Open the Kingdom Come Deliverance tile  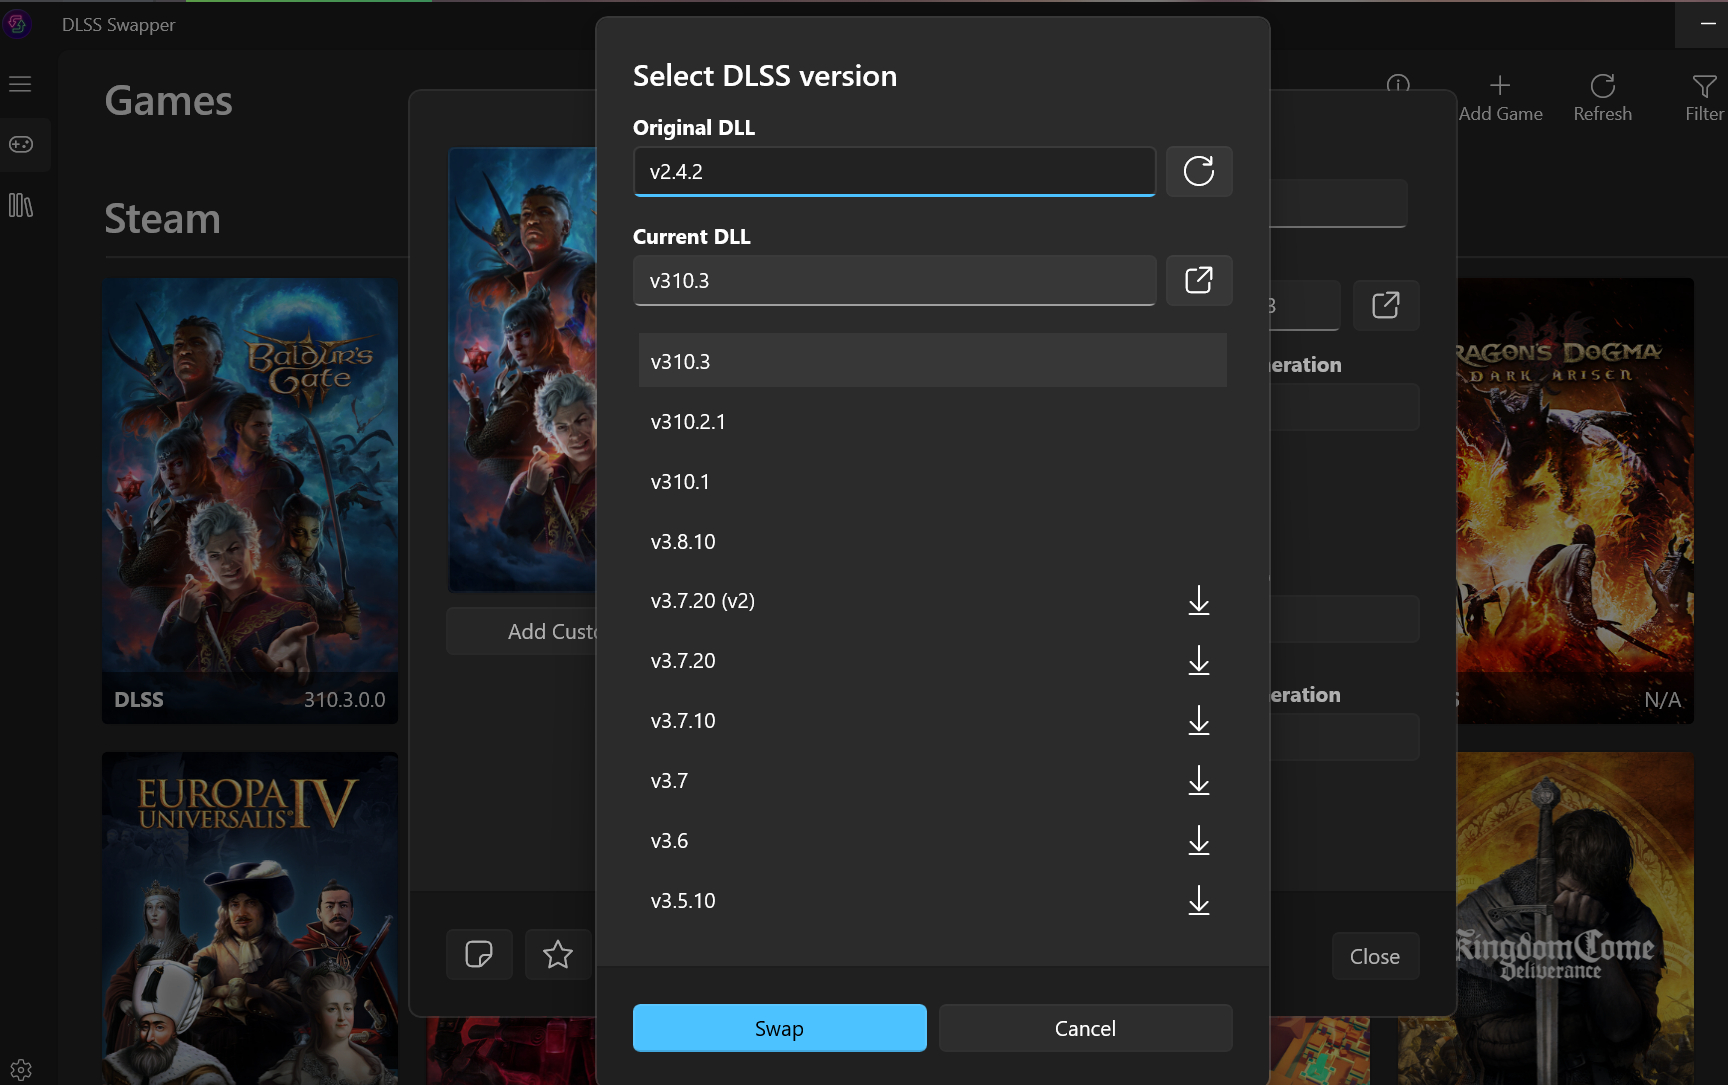pyautogui.click(x=1575, y=918)
